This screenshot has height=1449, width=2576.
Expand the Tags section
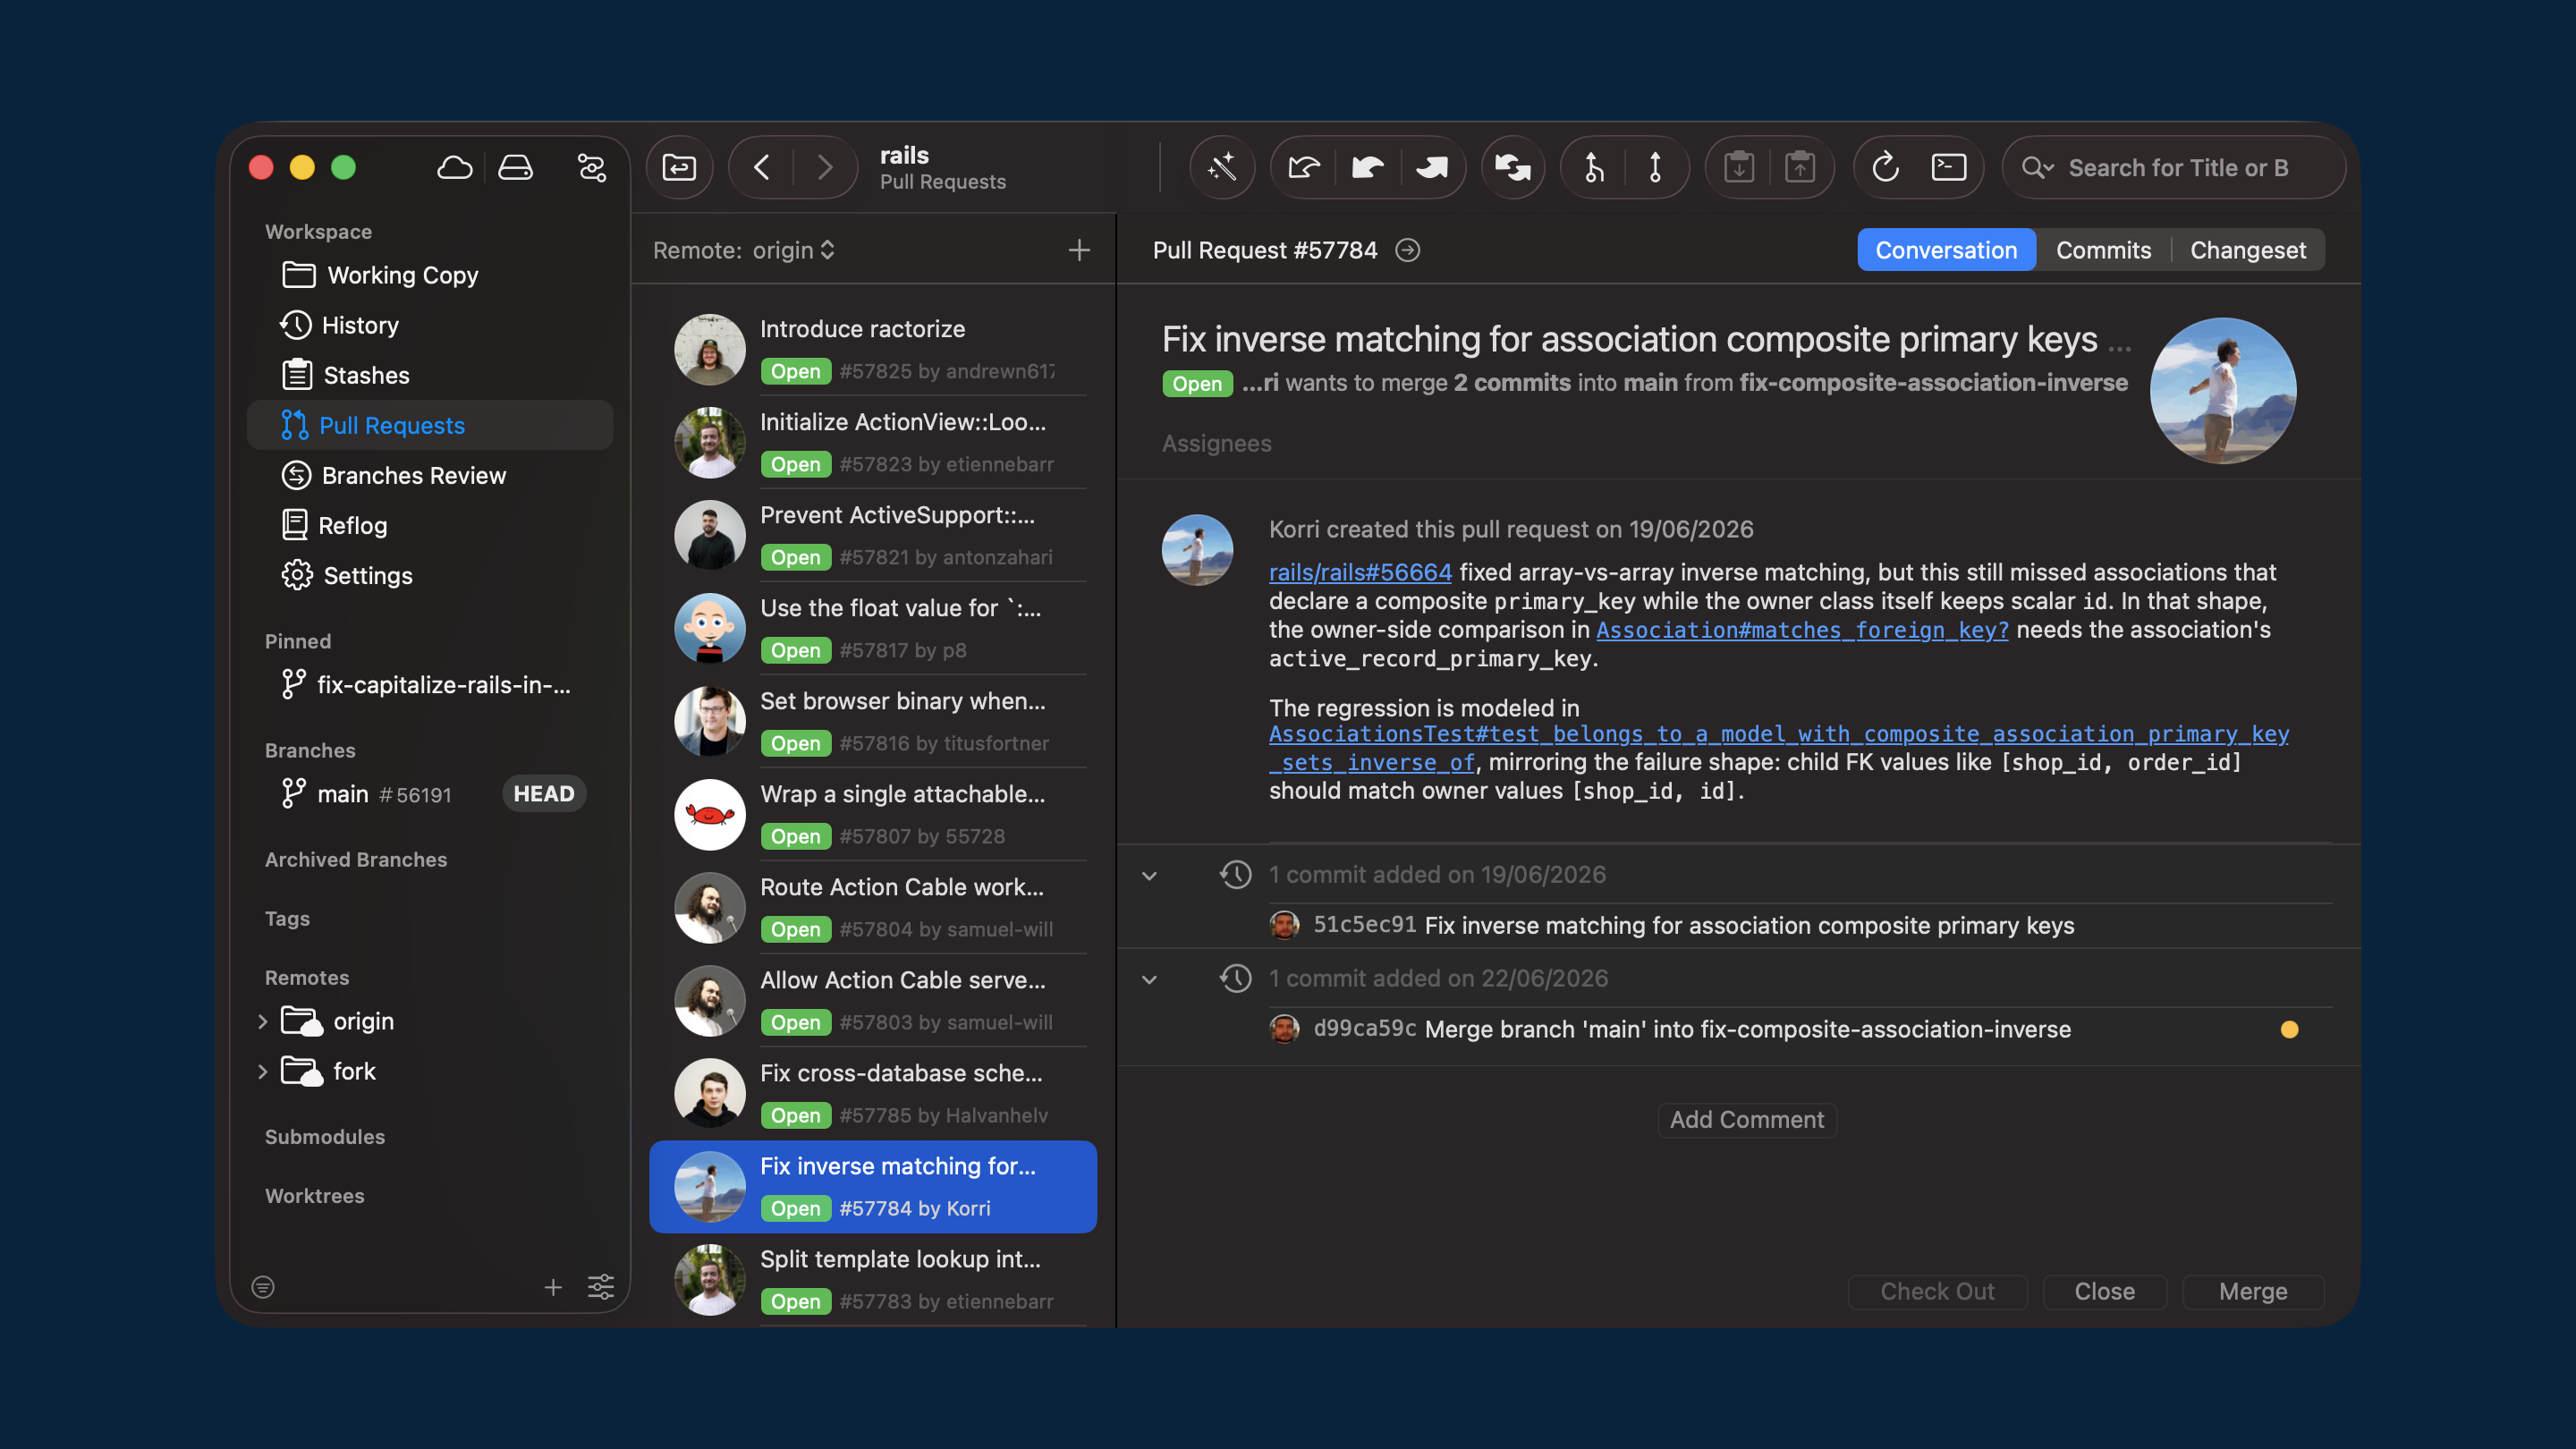287,918
